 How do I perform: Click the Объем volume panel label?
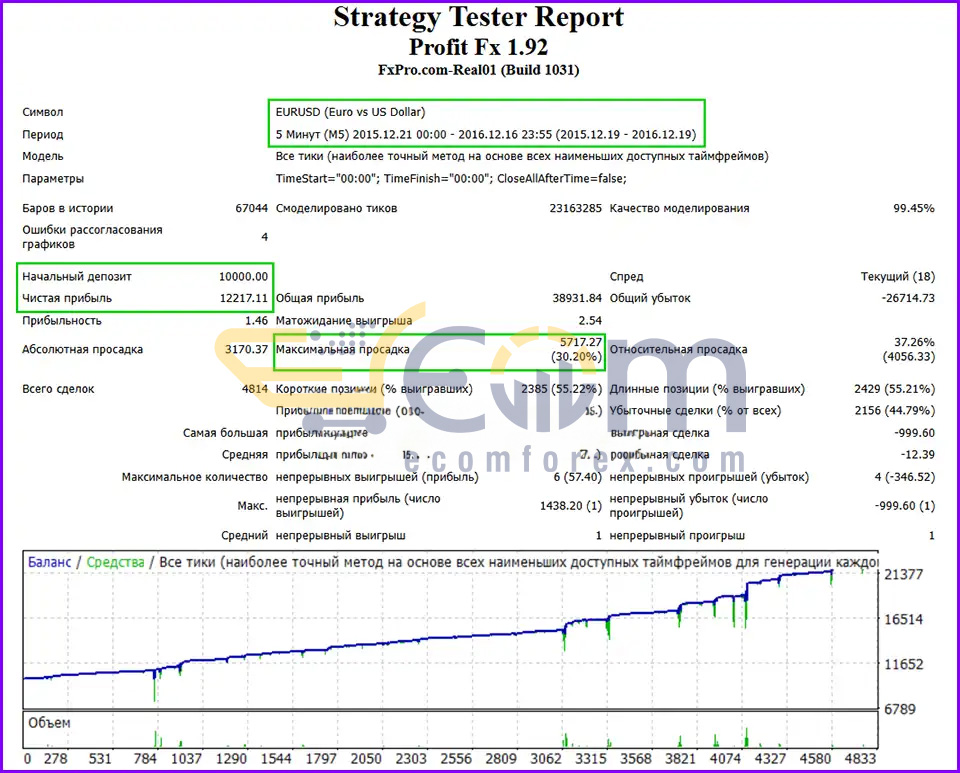(x=49, y=722)
